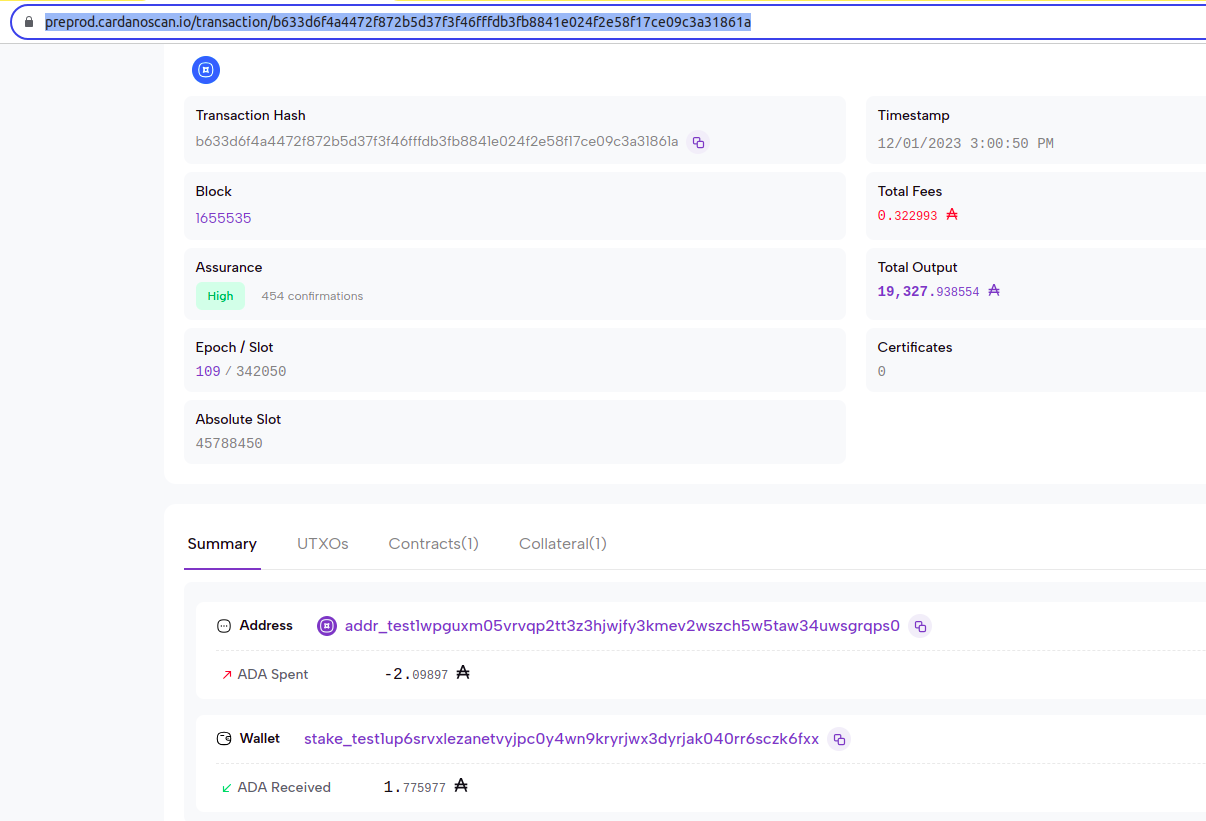Click the transaction hash text

pos(437,142)
